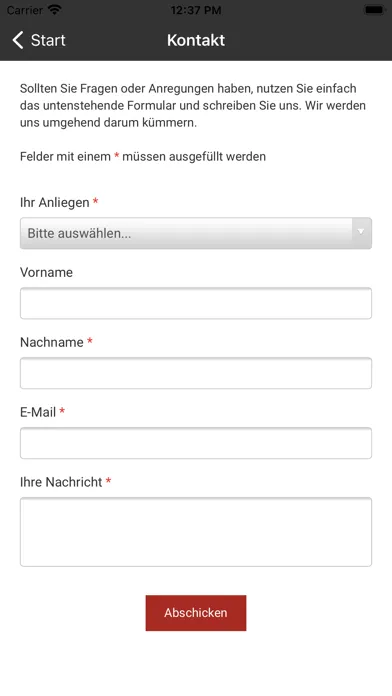Click the Nachname field label
392x696 pixels.
(51, 342)
